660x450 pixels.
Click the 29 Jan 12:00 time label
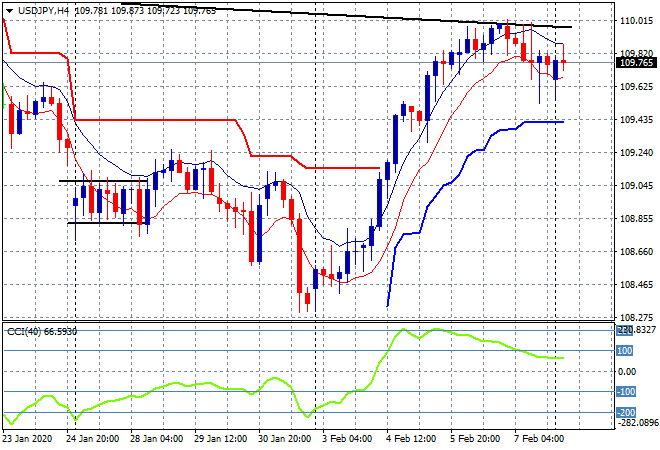(x=220, y=439)
